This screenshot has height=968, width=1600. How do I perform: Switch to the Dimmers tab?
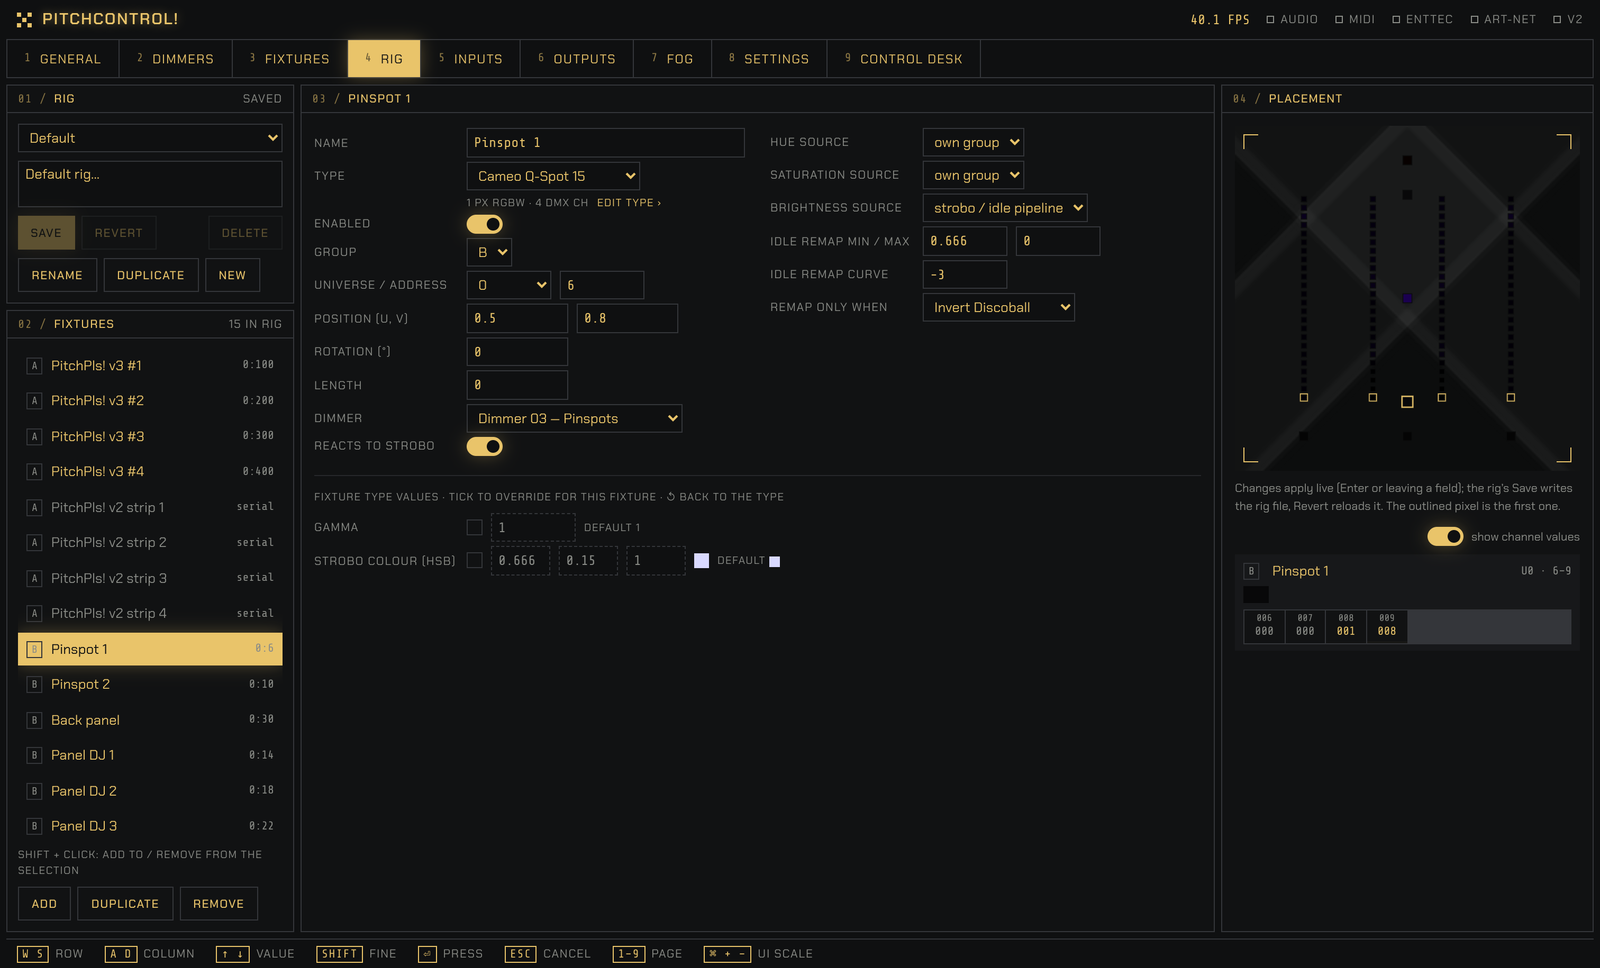(x=176, y=59)
